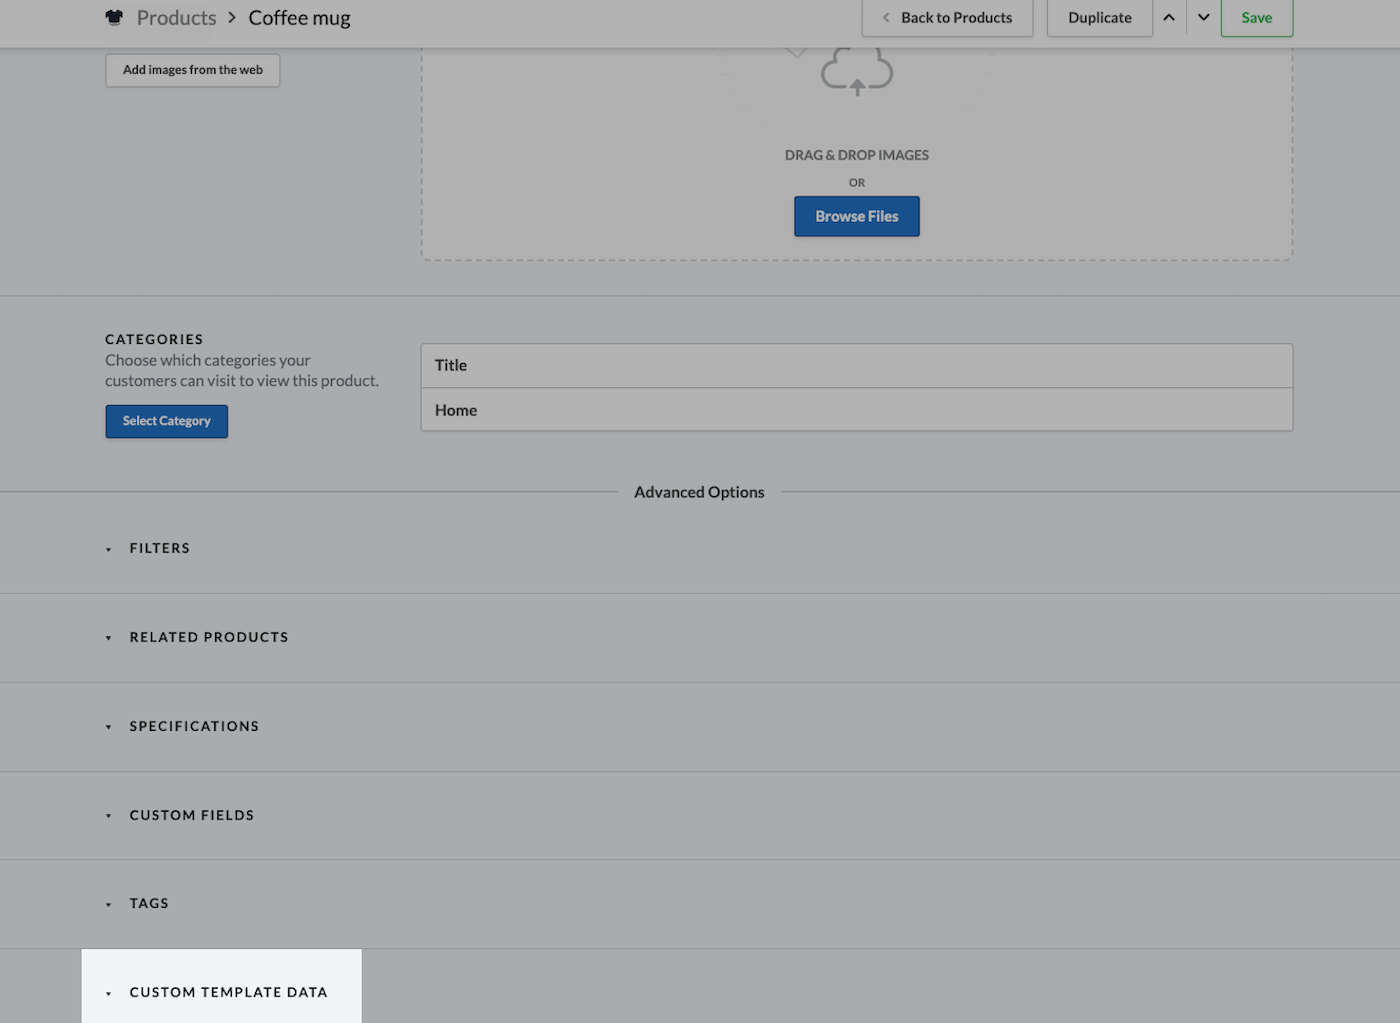
Task: Click the Duplicate button
Action: click(1099, 17)
